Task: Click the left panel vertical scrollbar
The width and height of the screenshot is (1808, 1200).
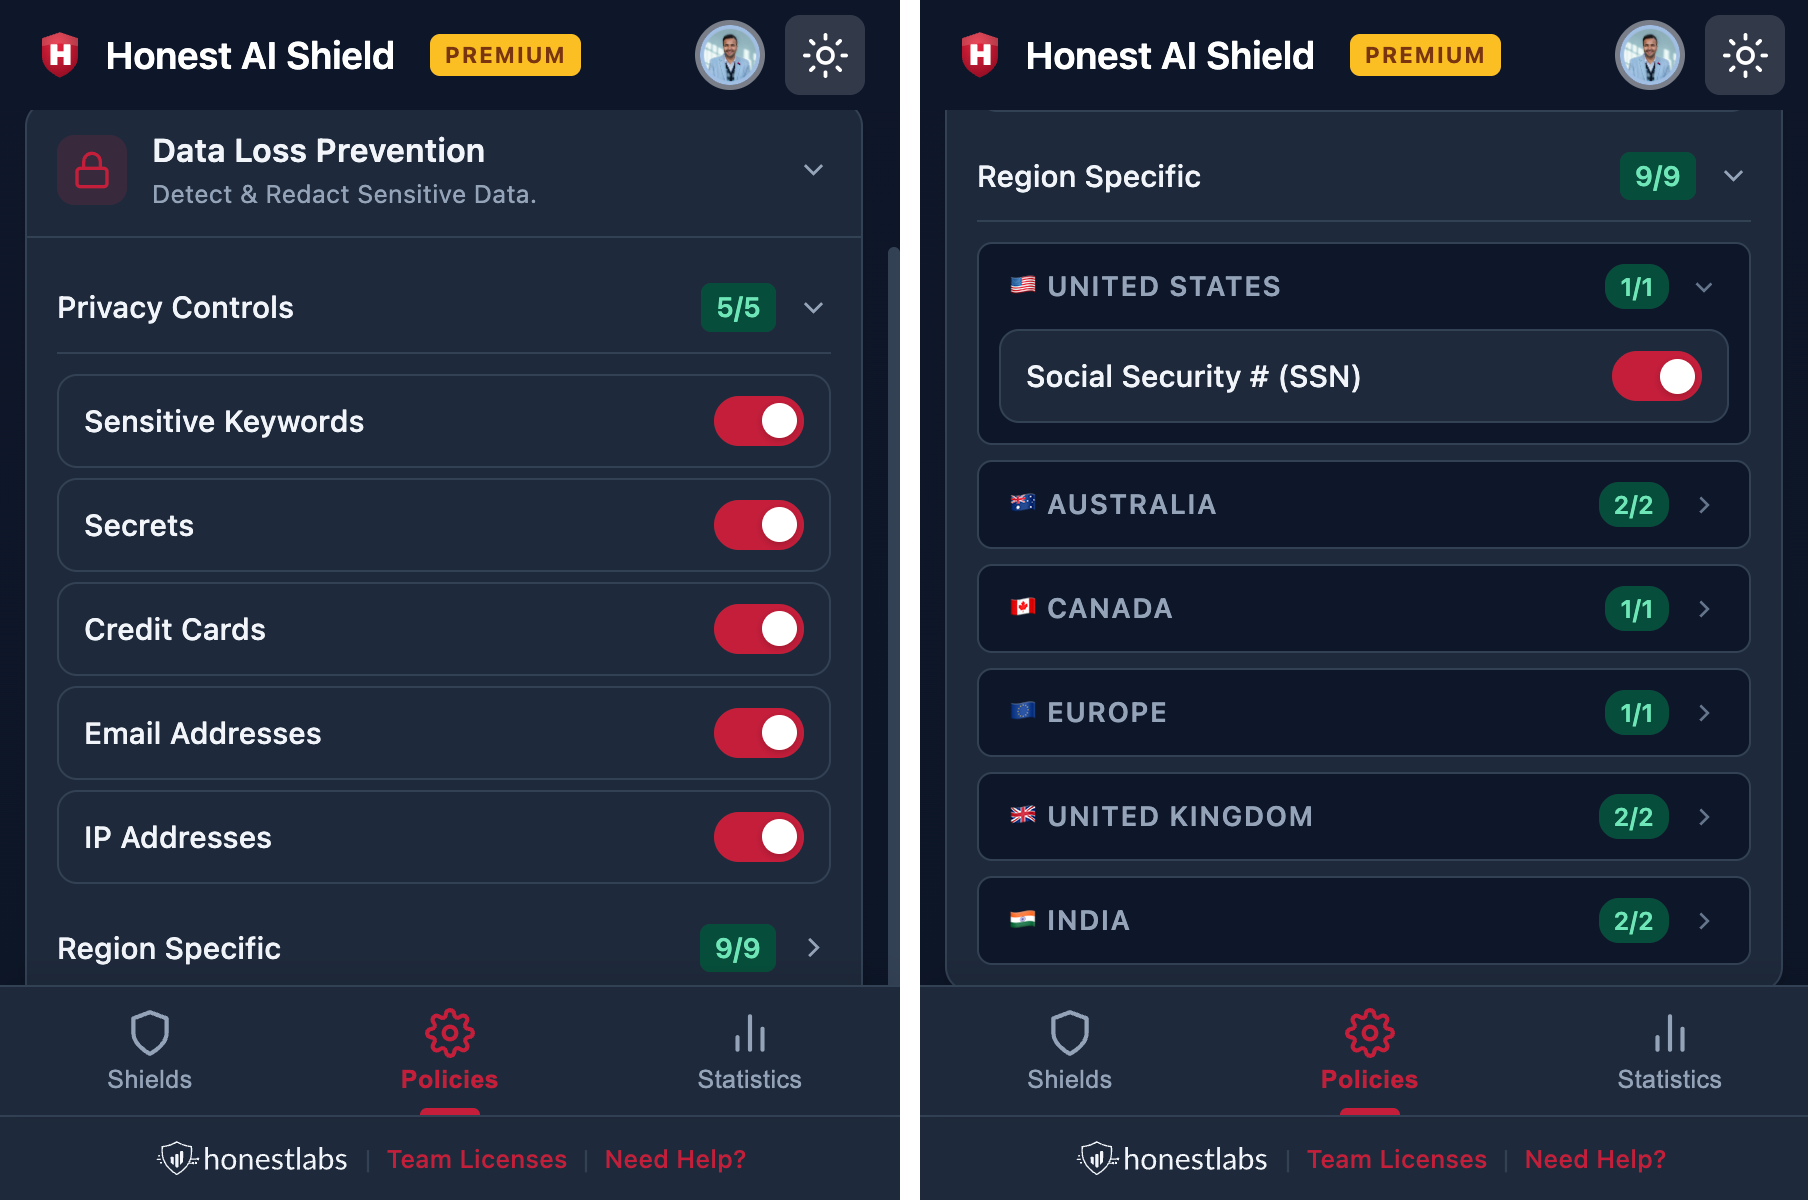Action: tap(893, 600)
